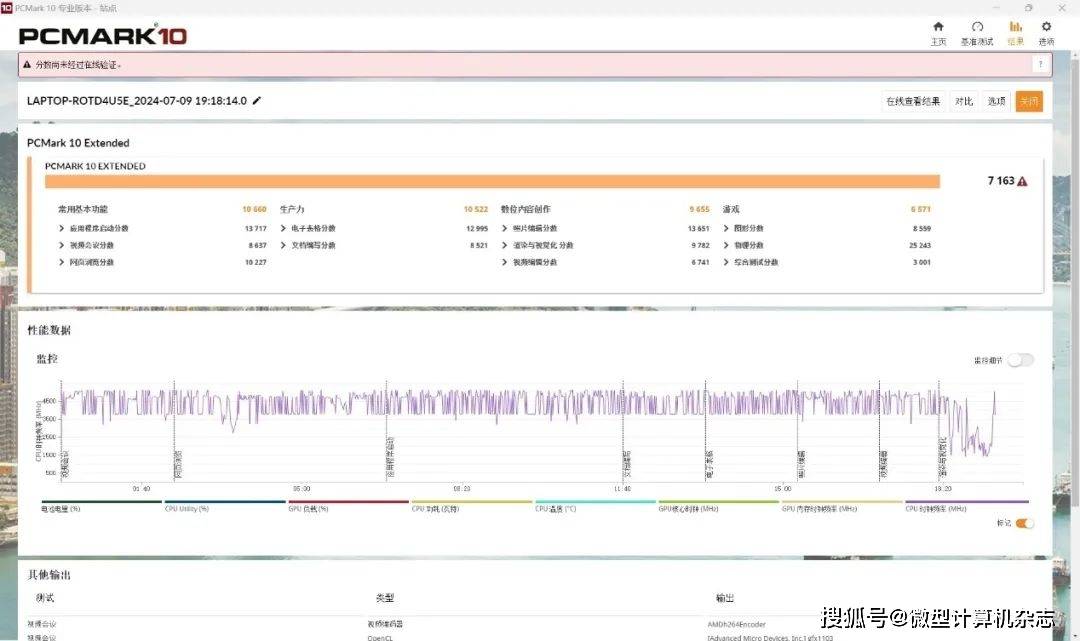The height and width of the screenshot is (641, 1080).
Task: Expand the 图形分数 row
Action: click(x=726, y=228)
